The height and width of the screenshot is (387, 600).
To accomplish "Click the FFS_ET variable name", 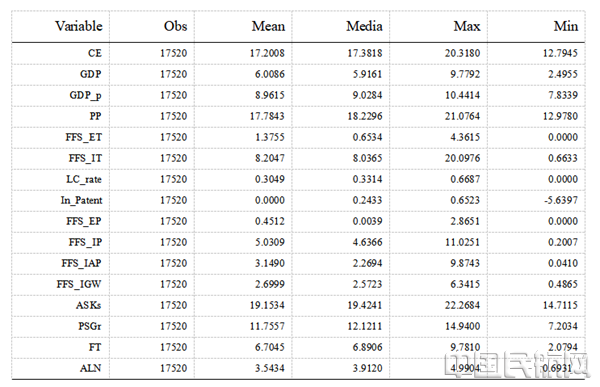I will [83, 137].
